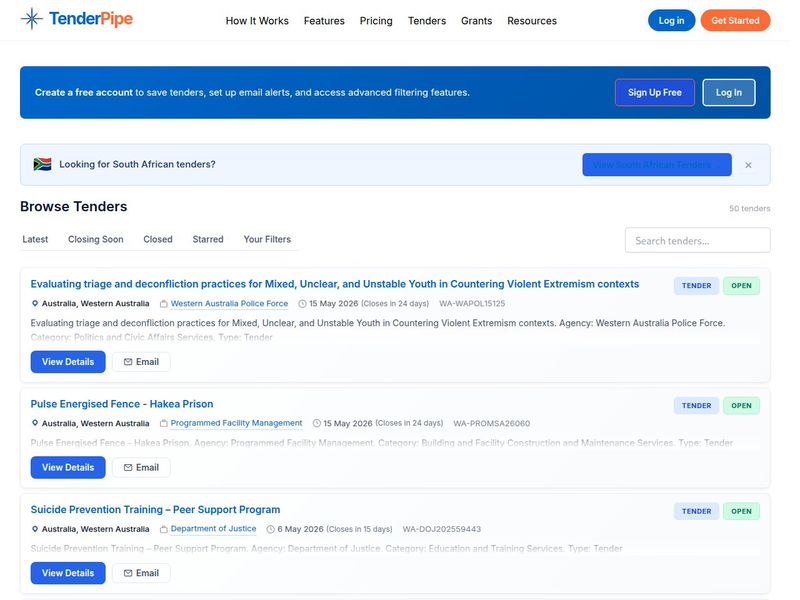Click the header Log in button
Viewport: 800px width, 600px height.
coord(671,20)
